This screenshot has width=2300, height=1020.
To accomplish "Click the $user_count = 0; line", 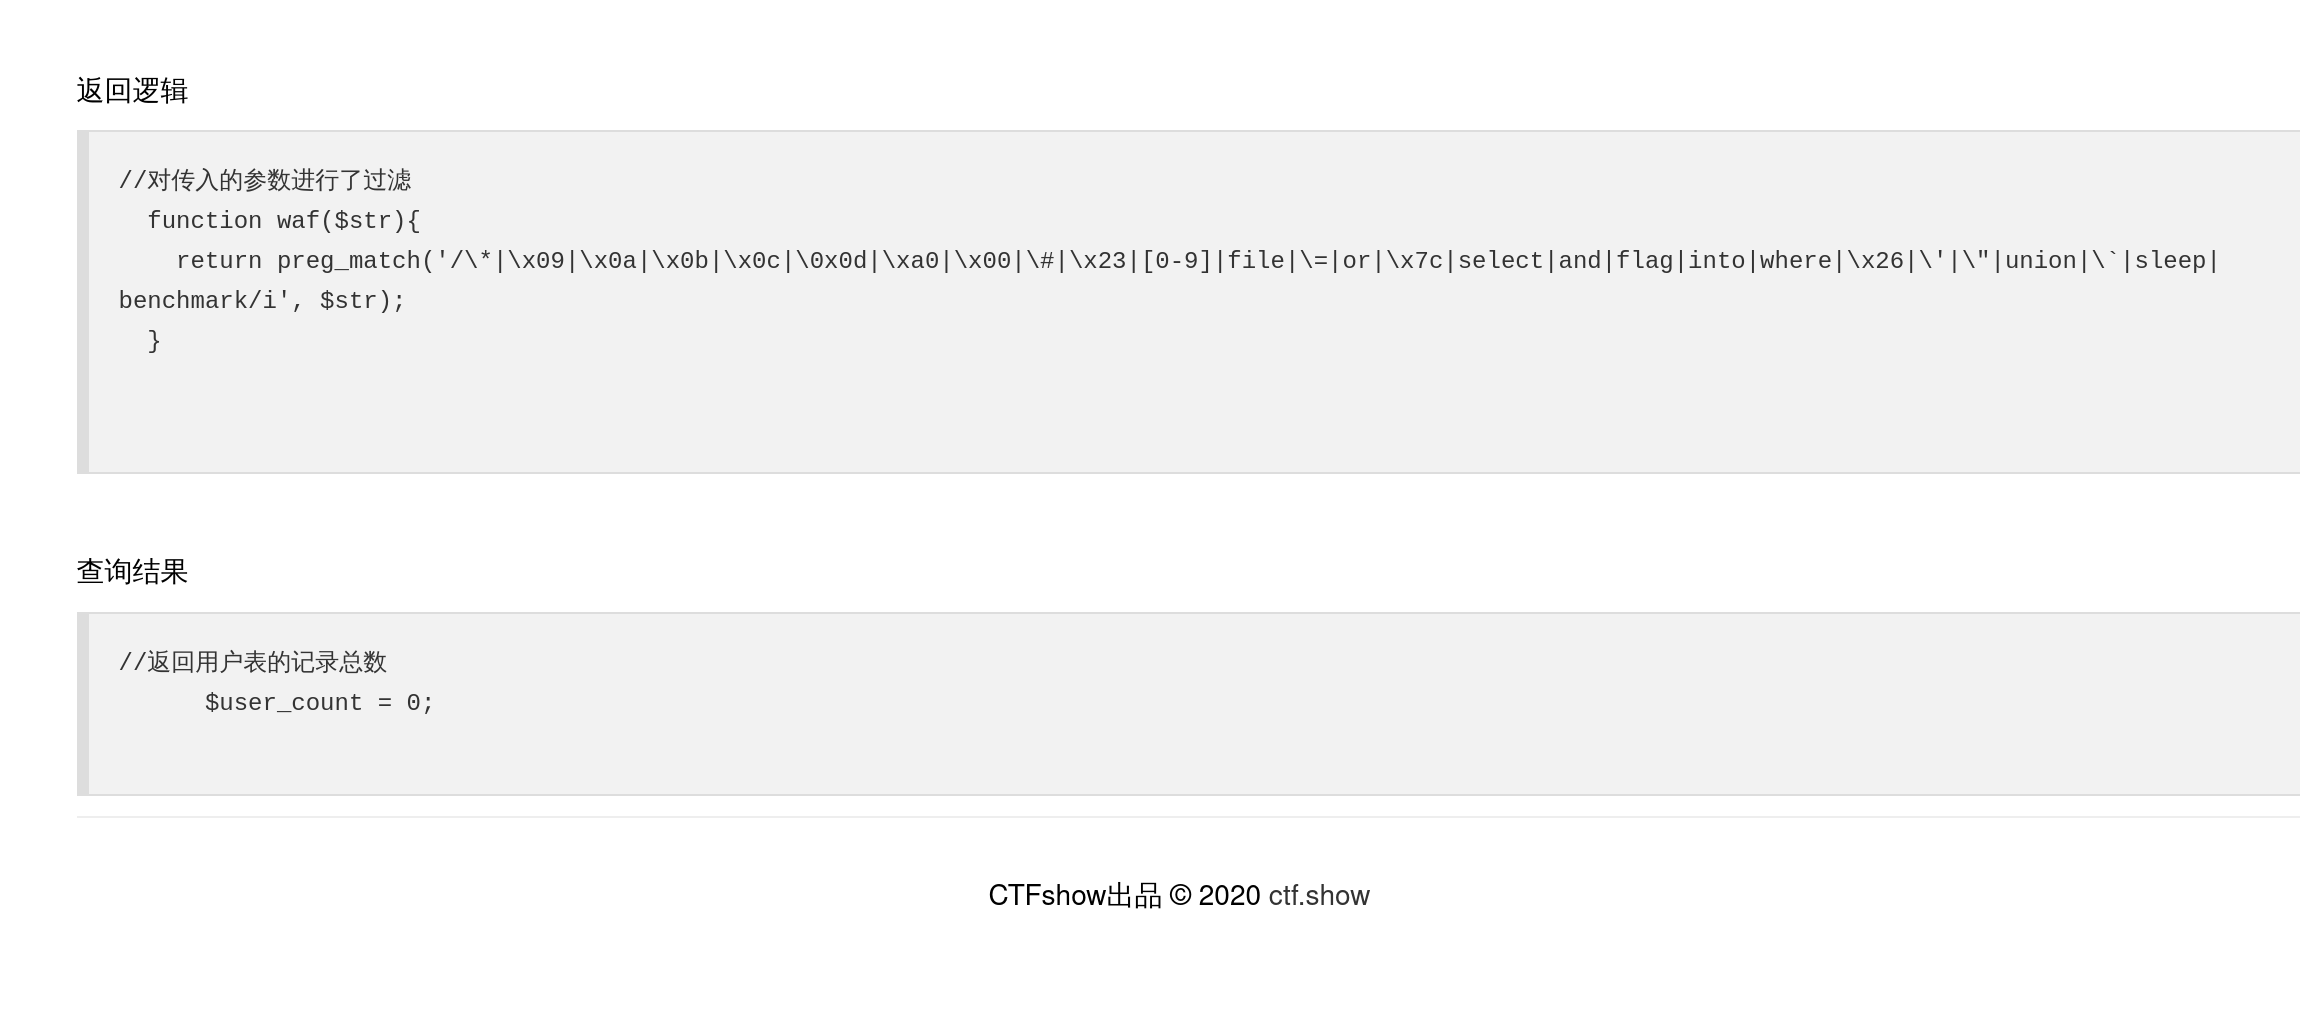I will point(319,703).
